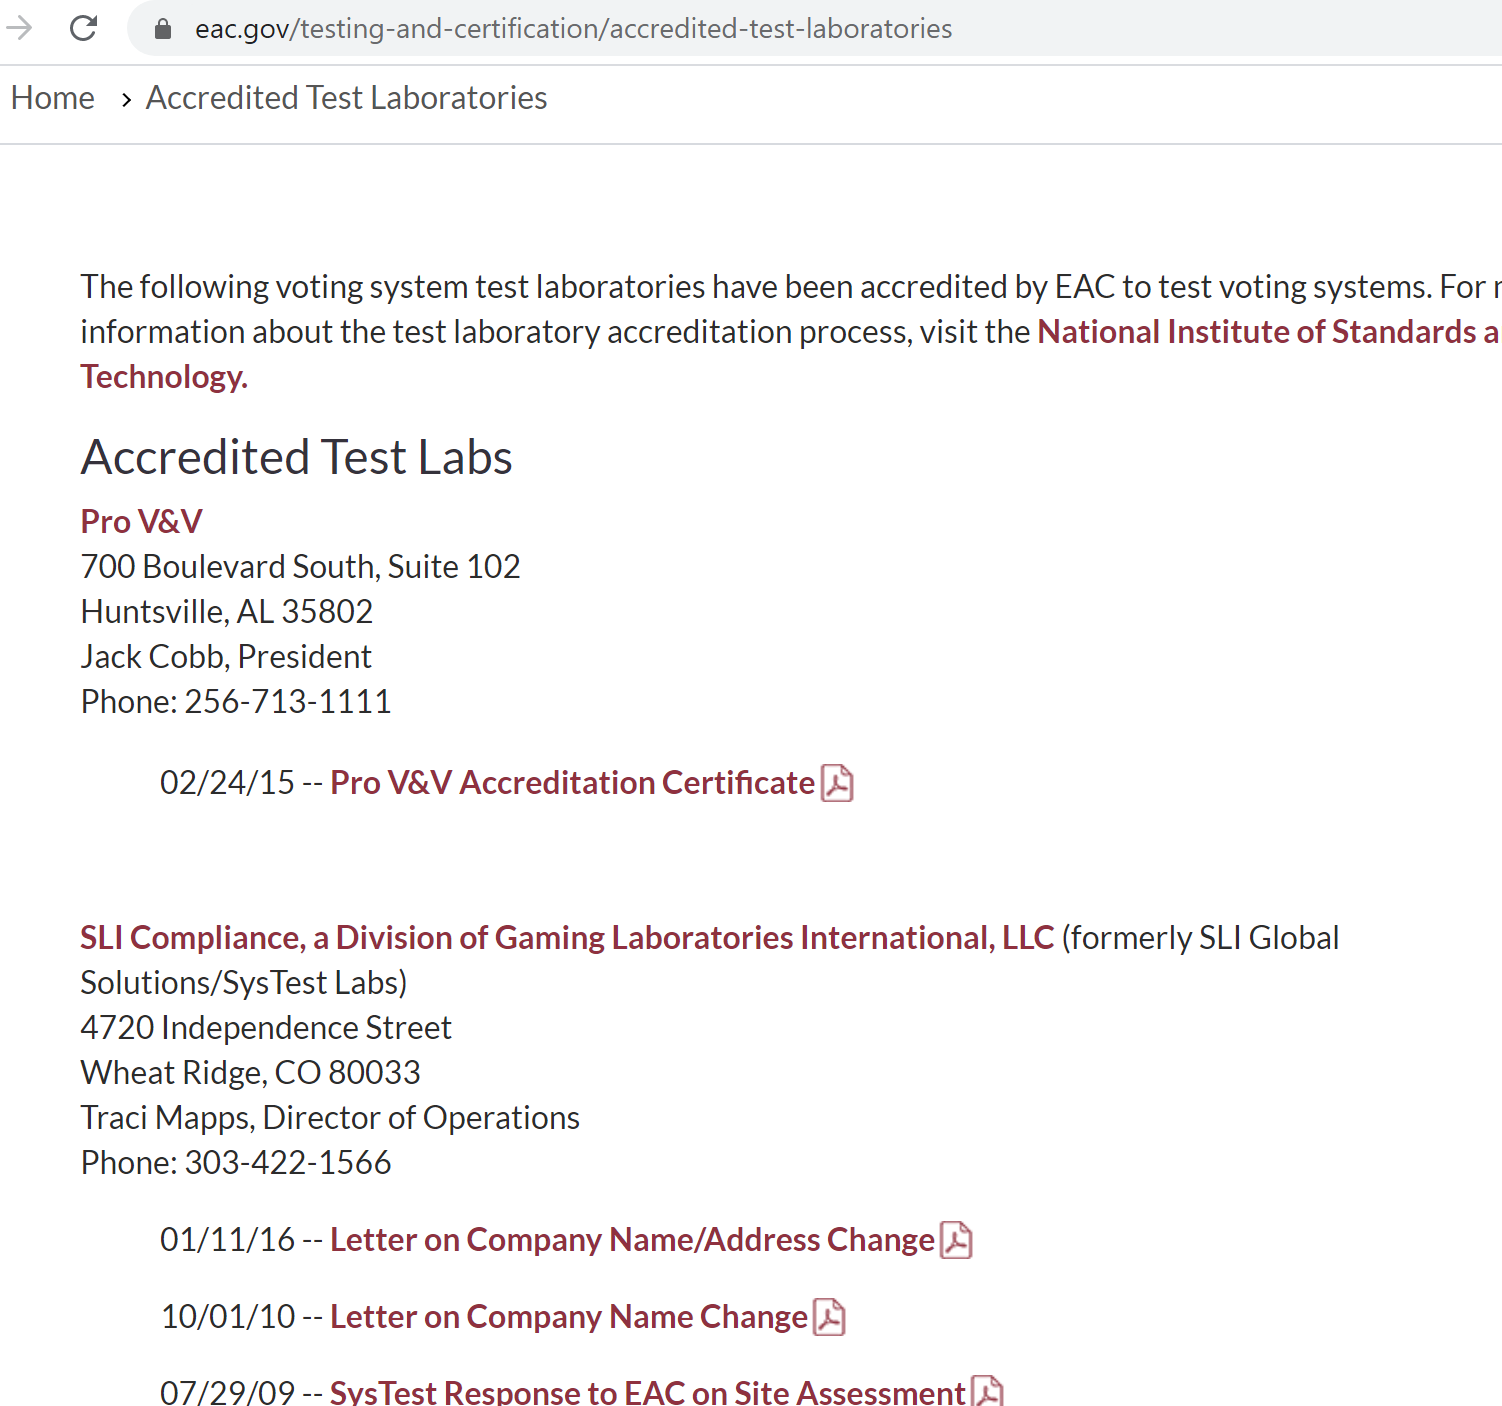The width and height of the screenshot is (1502, 1406).
Task: Click PDF icon beside Name/Address Change letter
Action: [956, 1240]
